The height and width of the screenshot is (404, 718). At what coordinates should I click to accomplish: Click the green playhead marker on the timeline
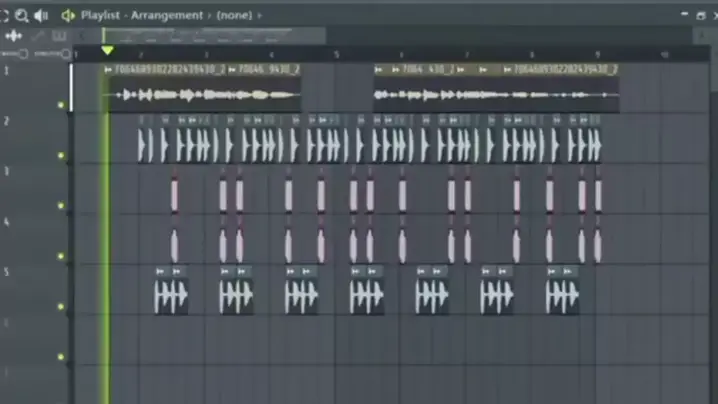point(107,51)
